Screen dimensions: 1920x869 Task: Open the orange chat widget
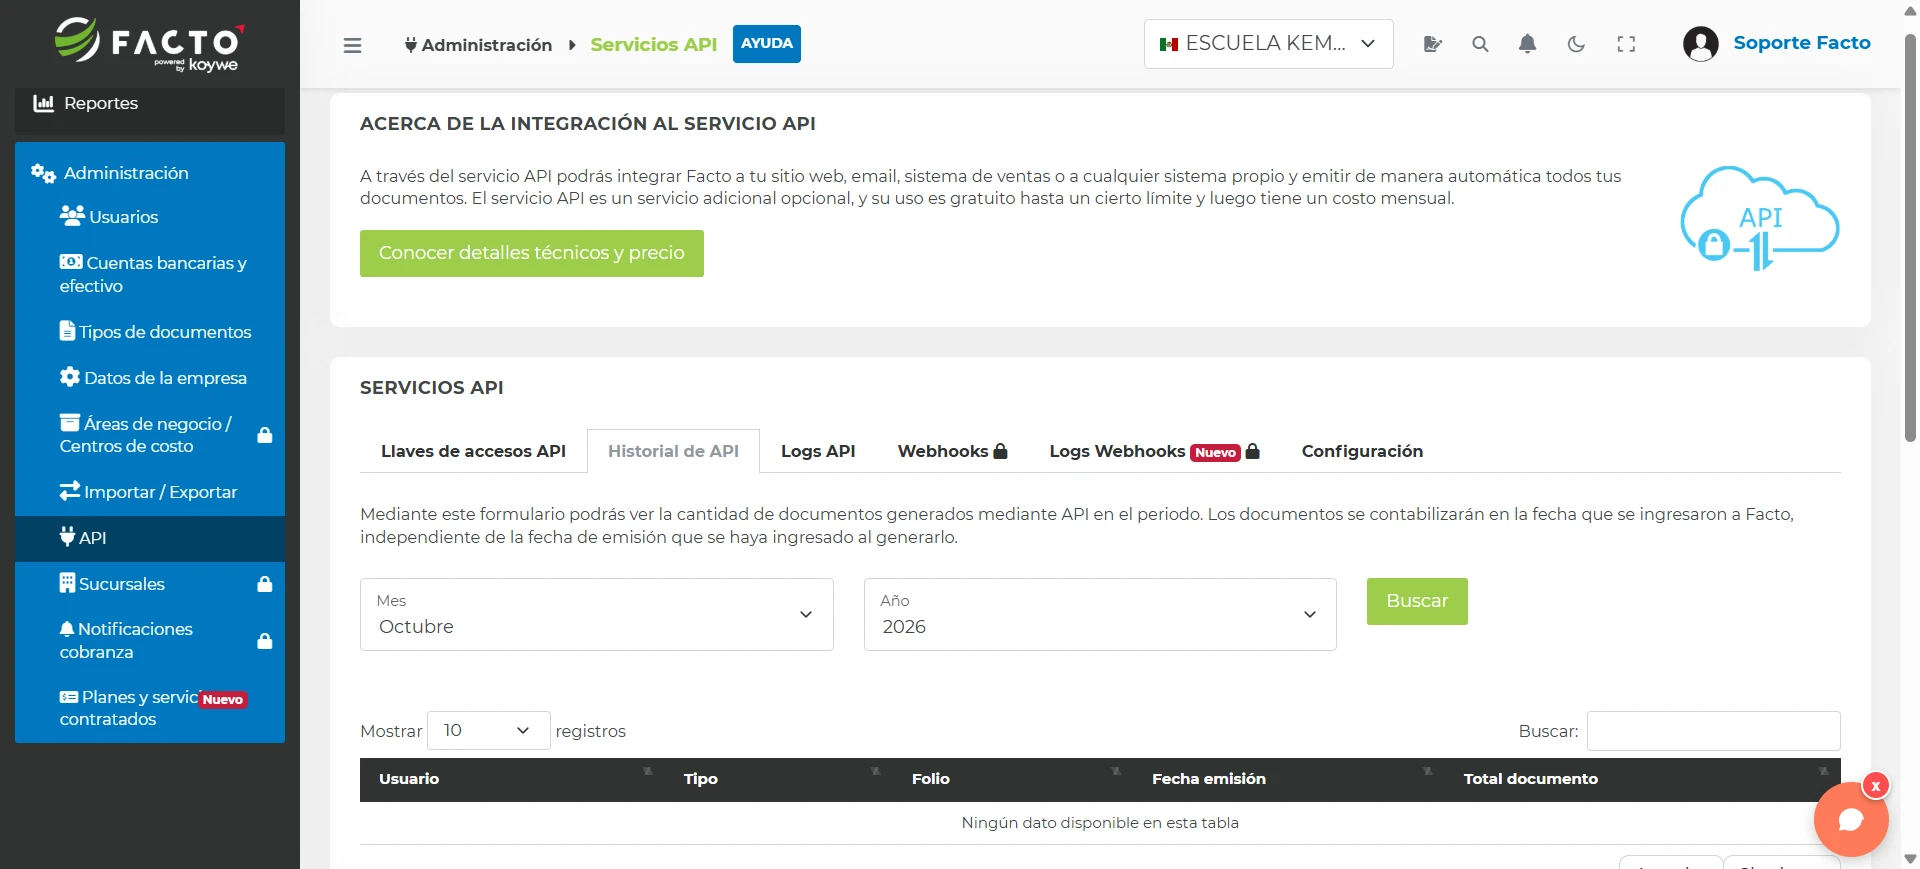coord(1851,820)
